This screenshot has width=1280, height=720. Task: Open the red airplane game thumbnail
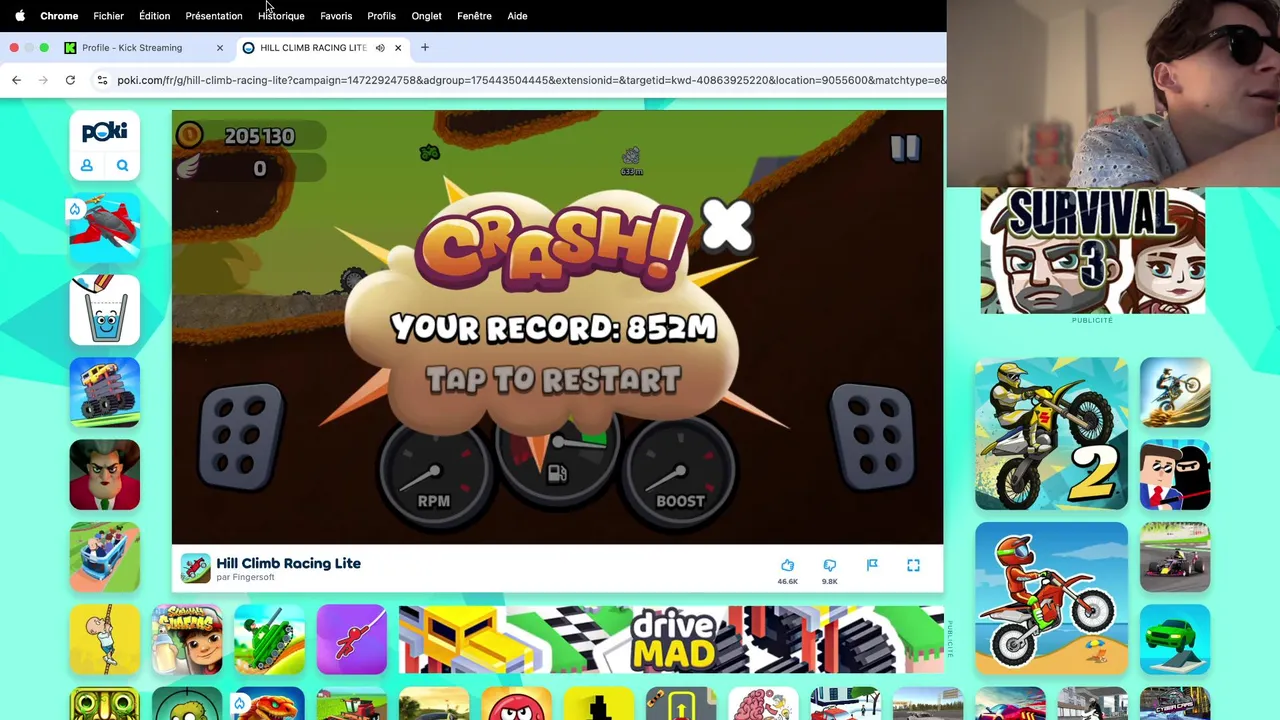105,228
